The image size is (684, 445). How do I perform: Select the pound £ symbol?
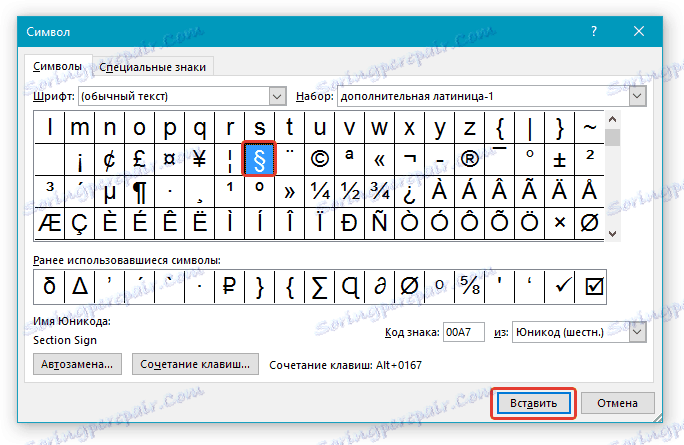point(139,160)
